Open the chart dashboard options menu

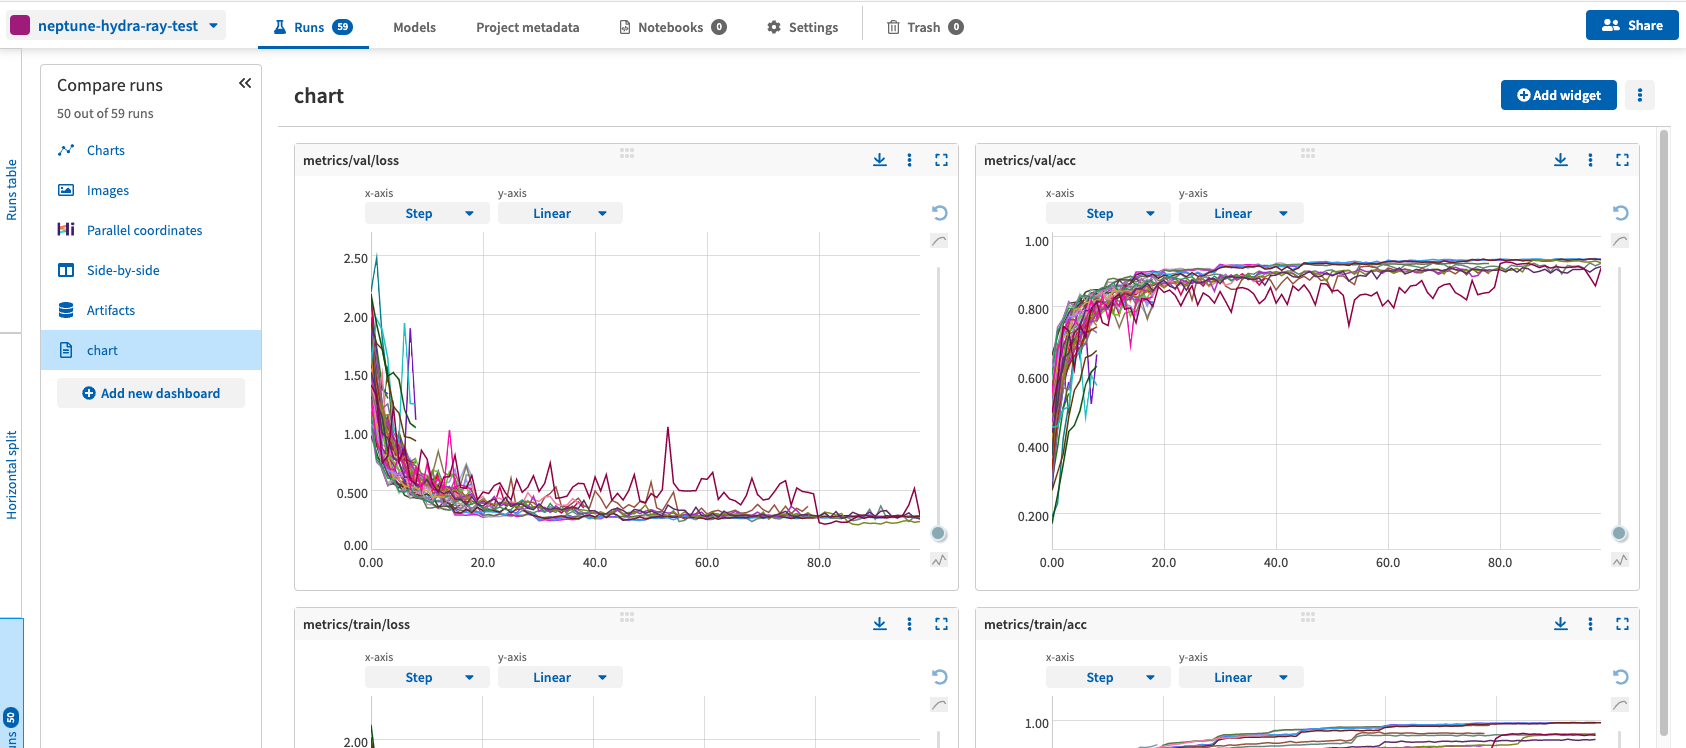[x=1640, y=95]
